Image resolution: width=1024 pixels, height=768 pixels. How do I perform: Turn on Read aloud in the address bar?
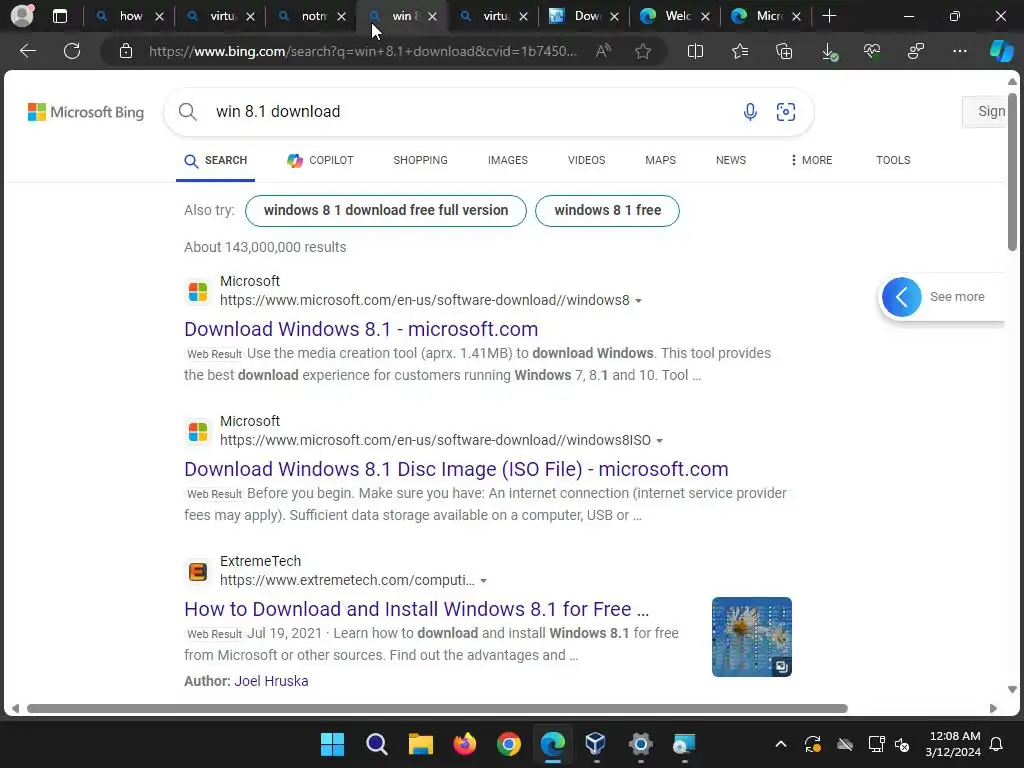pyautogui.click(x=603, y=51)
